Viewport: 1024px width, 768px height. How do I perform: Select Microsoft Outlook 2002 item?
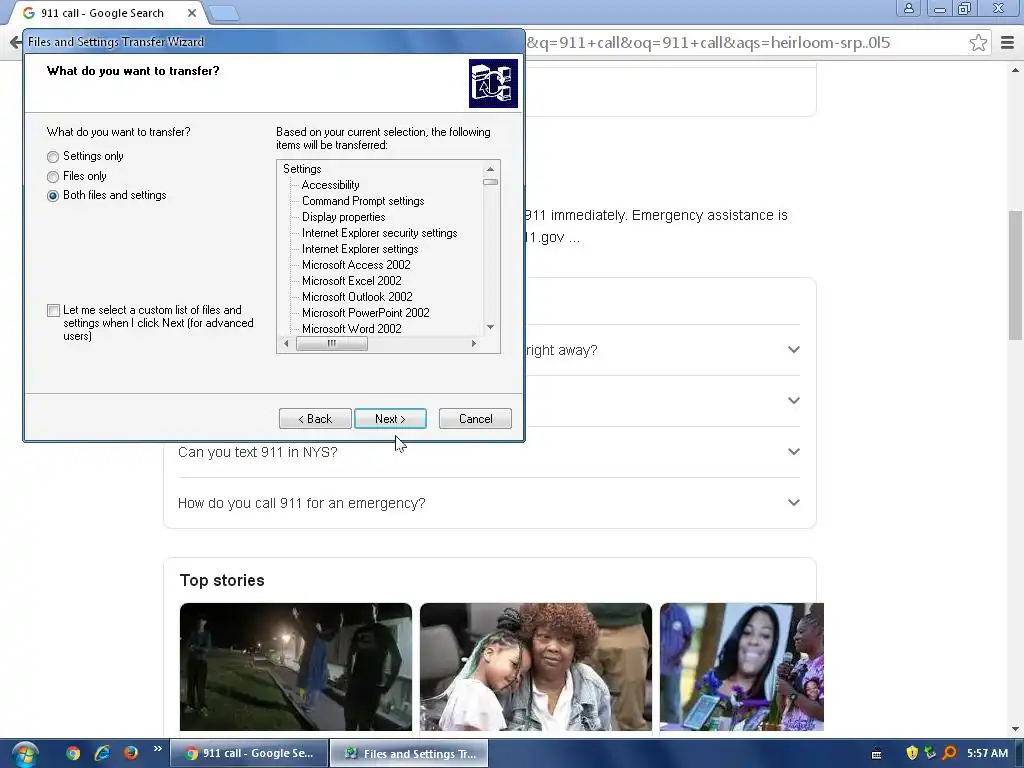tap(357, 297)
